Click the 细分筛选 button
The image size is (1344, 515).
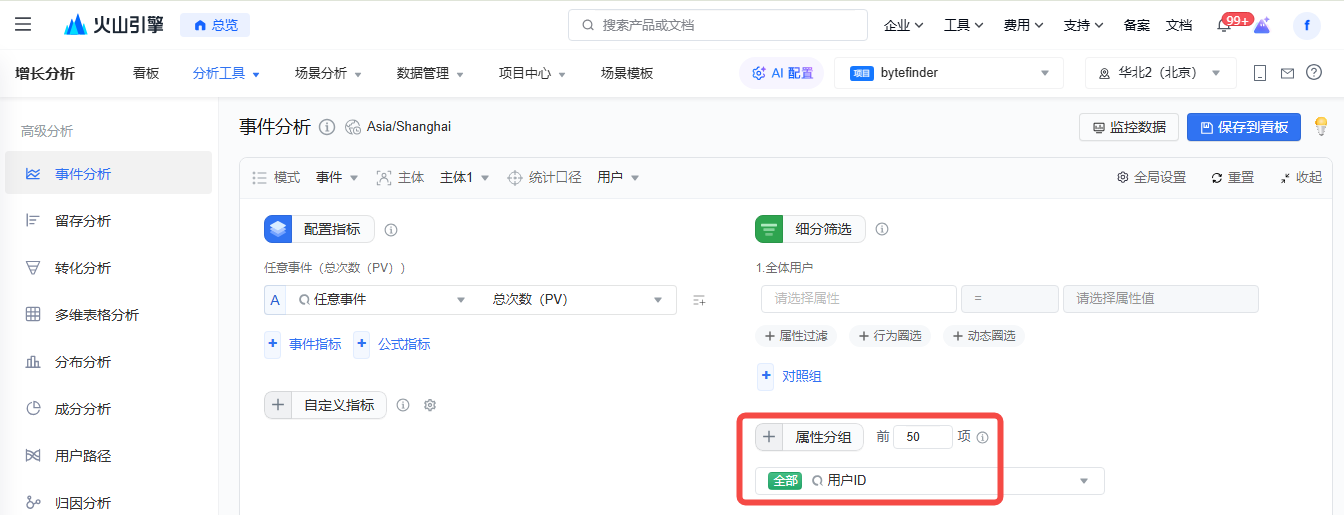[x=810, y=229]
